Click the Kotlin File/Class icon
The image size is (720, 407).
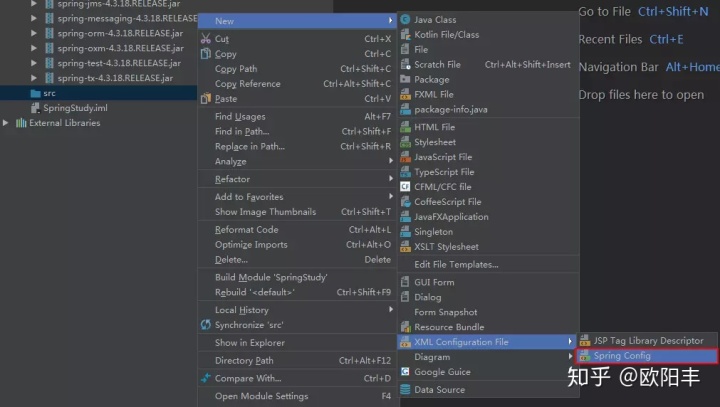(405, 34)
